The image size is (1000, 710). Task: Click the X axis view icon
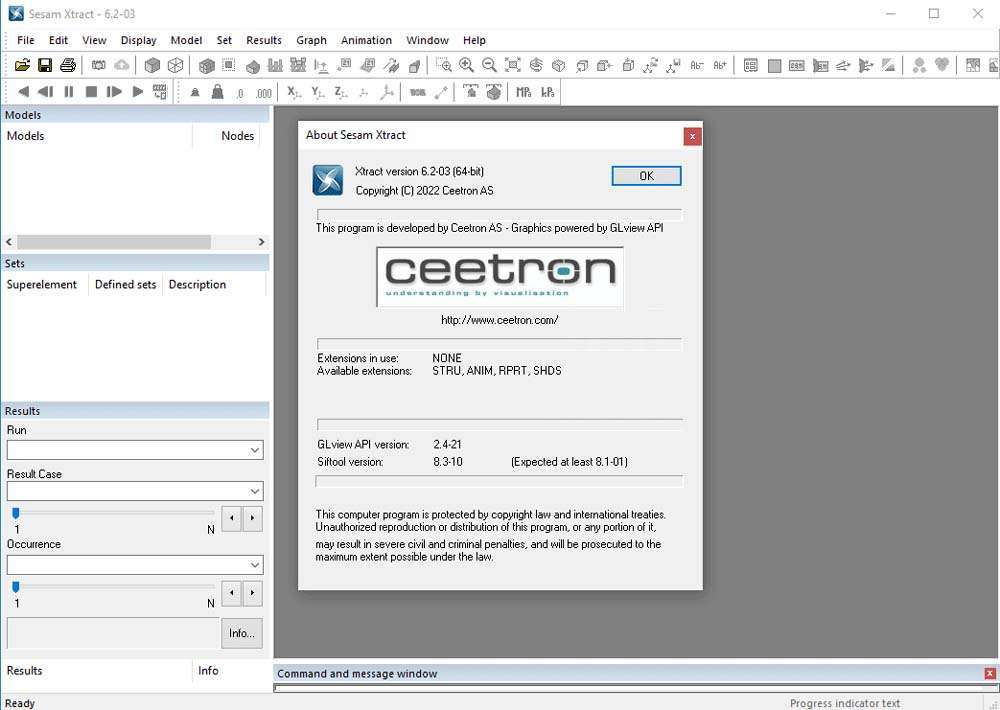coord(293,92)
